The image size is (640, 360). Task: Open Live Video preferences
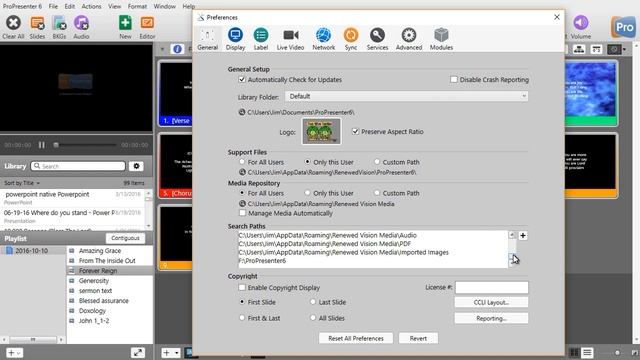(x=291, y=39)
